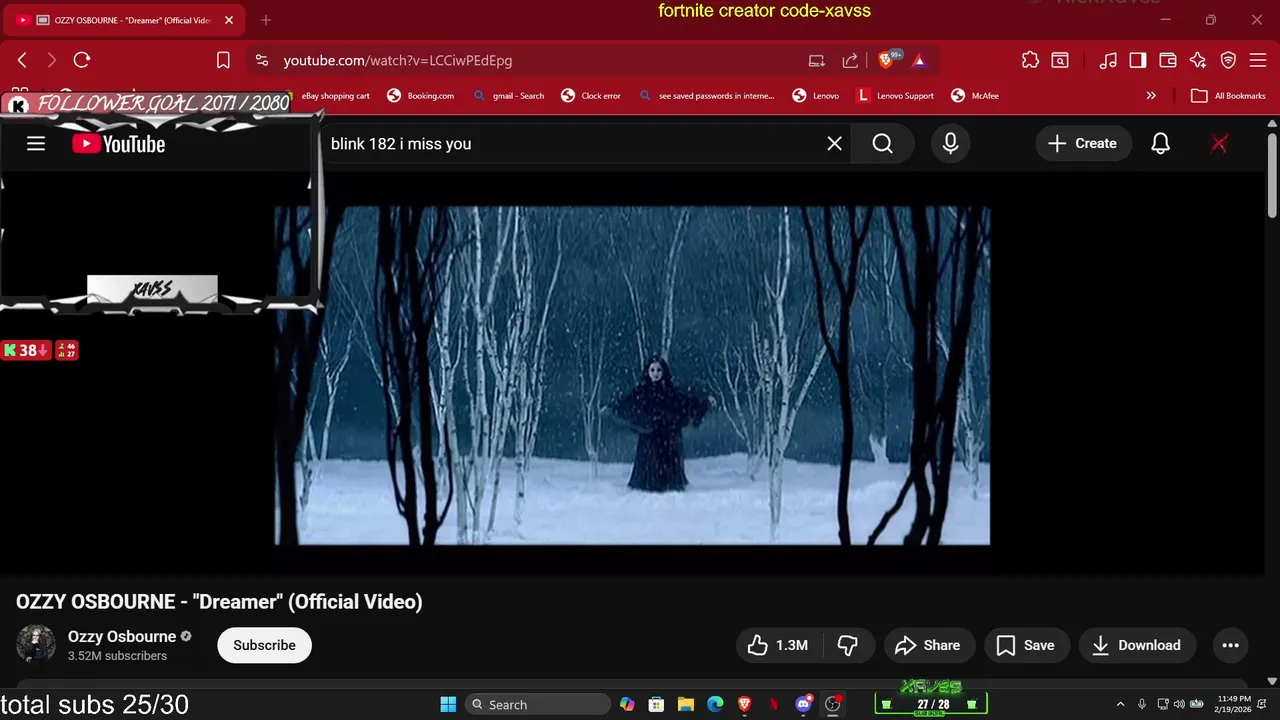Reload the YouTube page
This screenshot has width=1280, height=720.
[82, 60]
